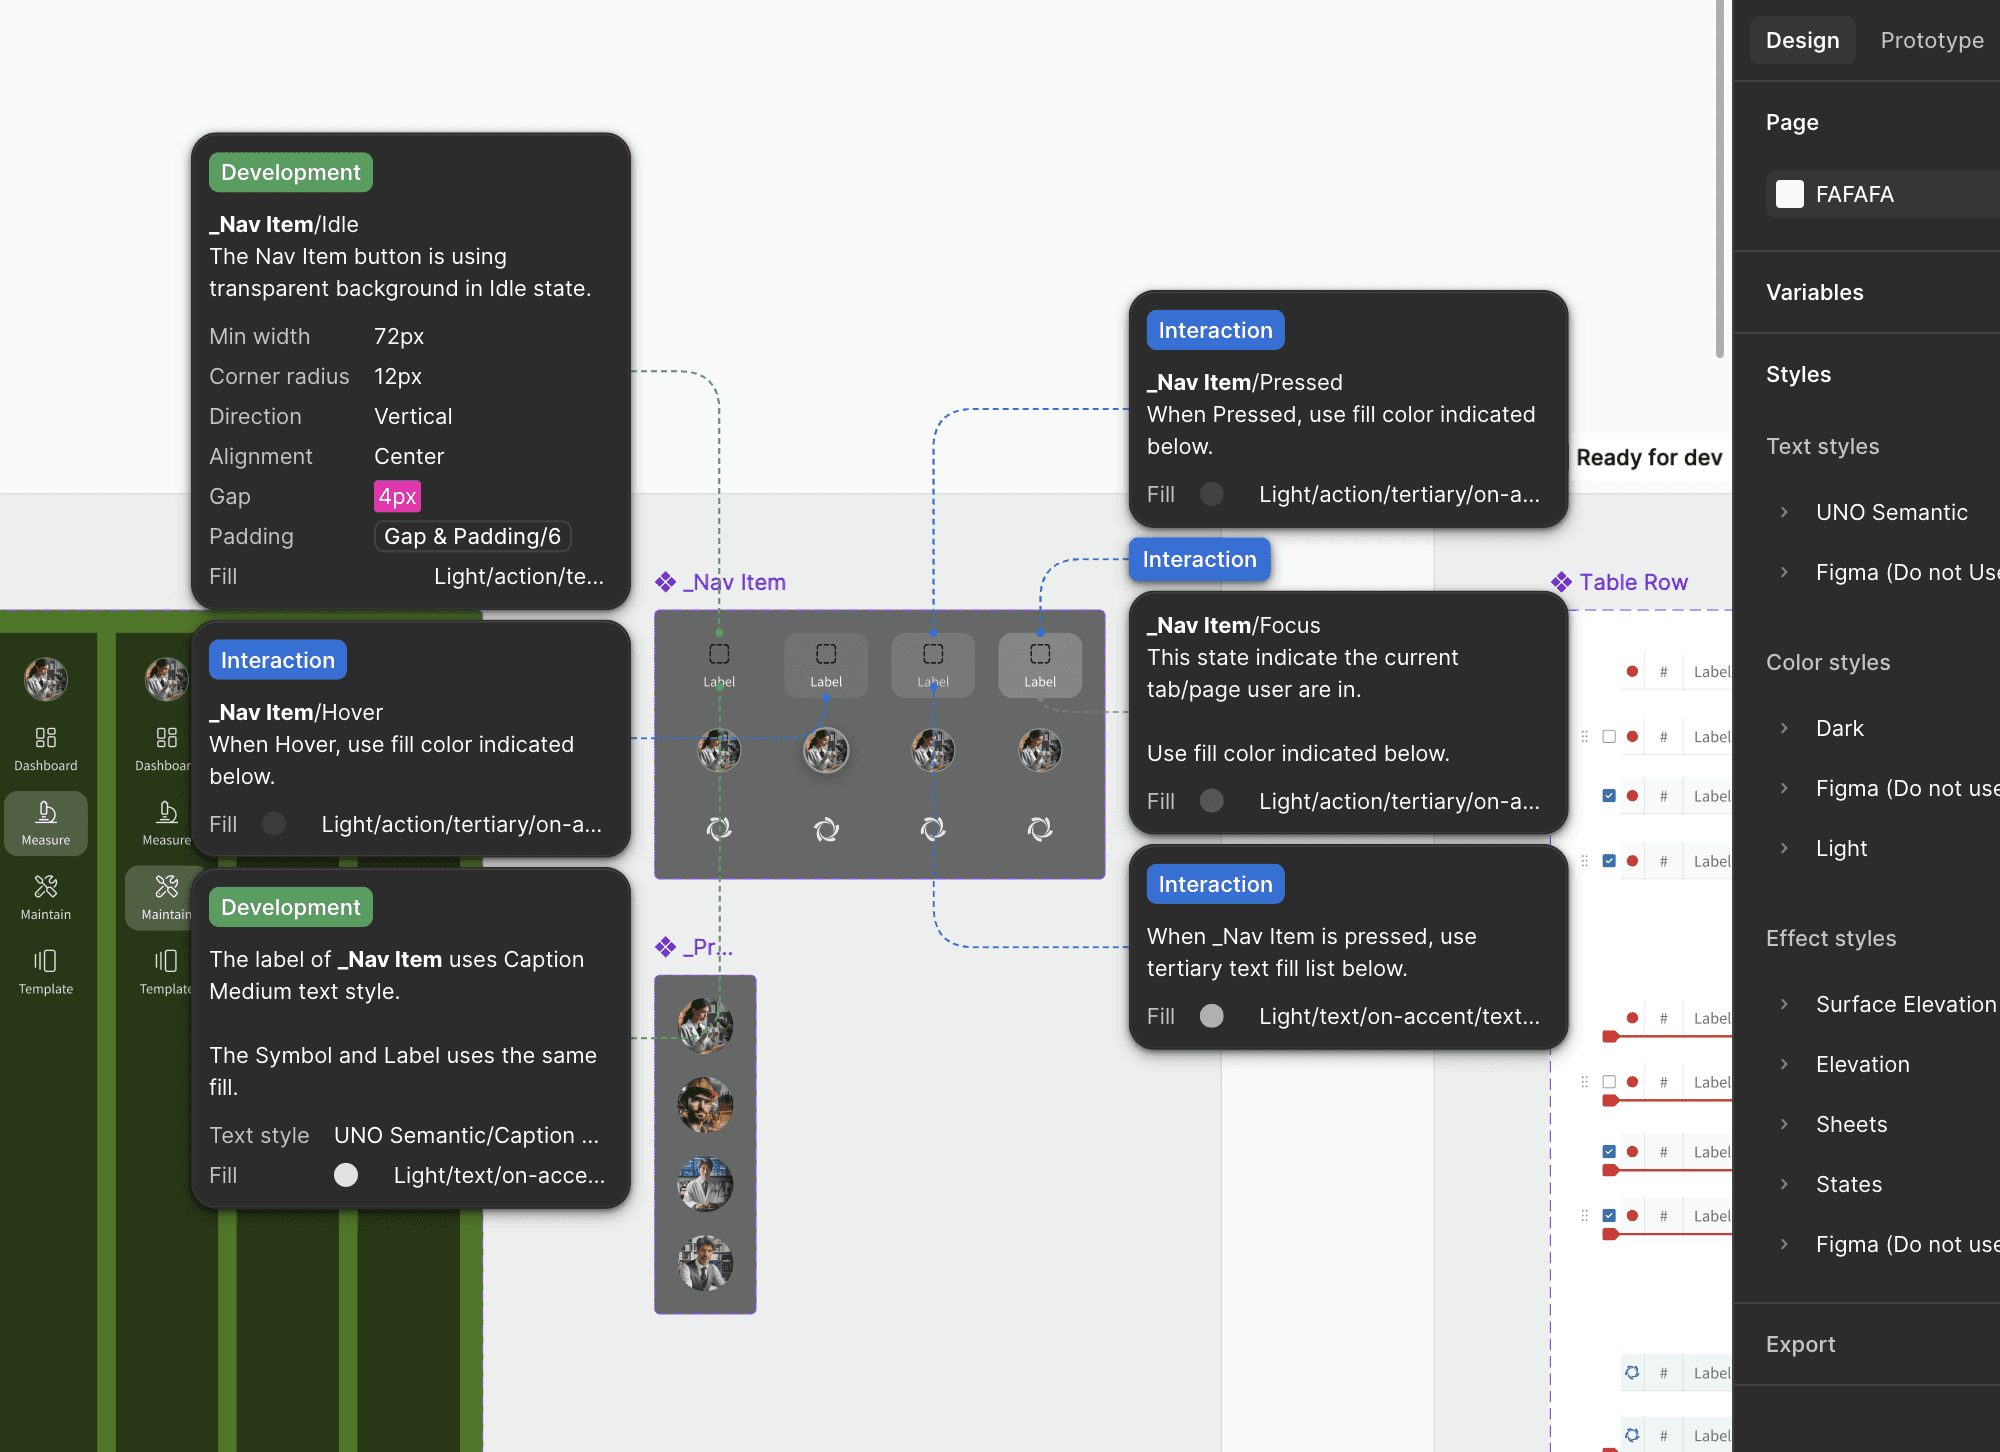Click the FAFAFA page color swatch
This screenshot has width=2000, height=1452.
[1790, 194]
